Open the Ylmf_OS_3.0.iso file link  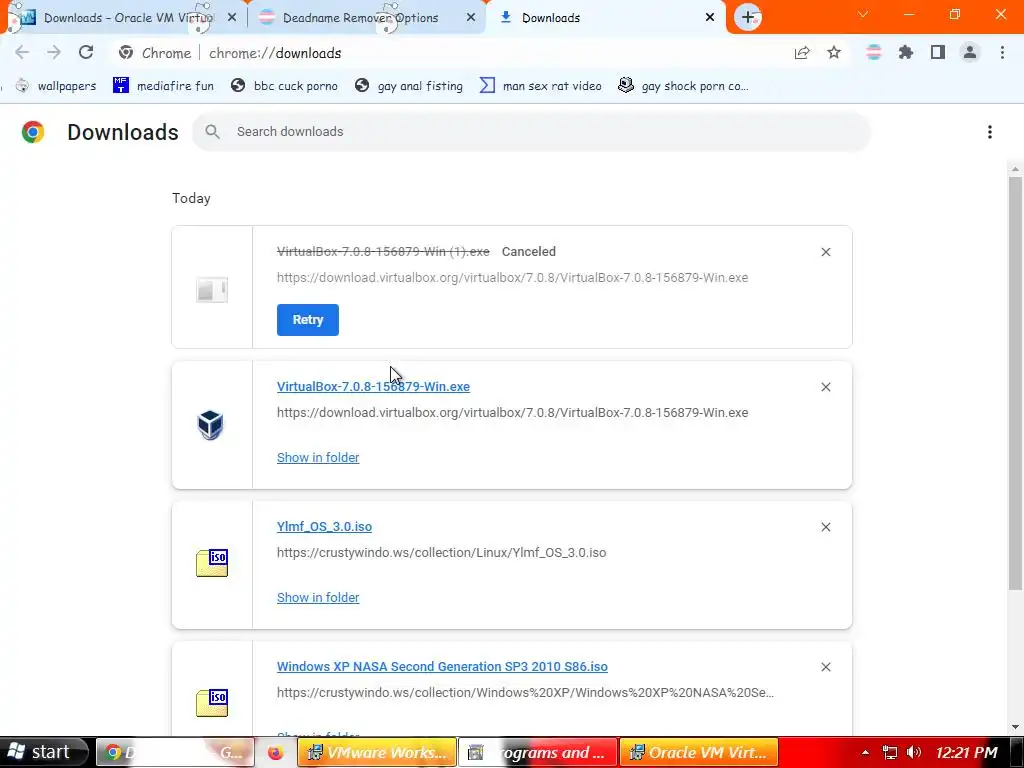324,526
